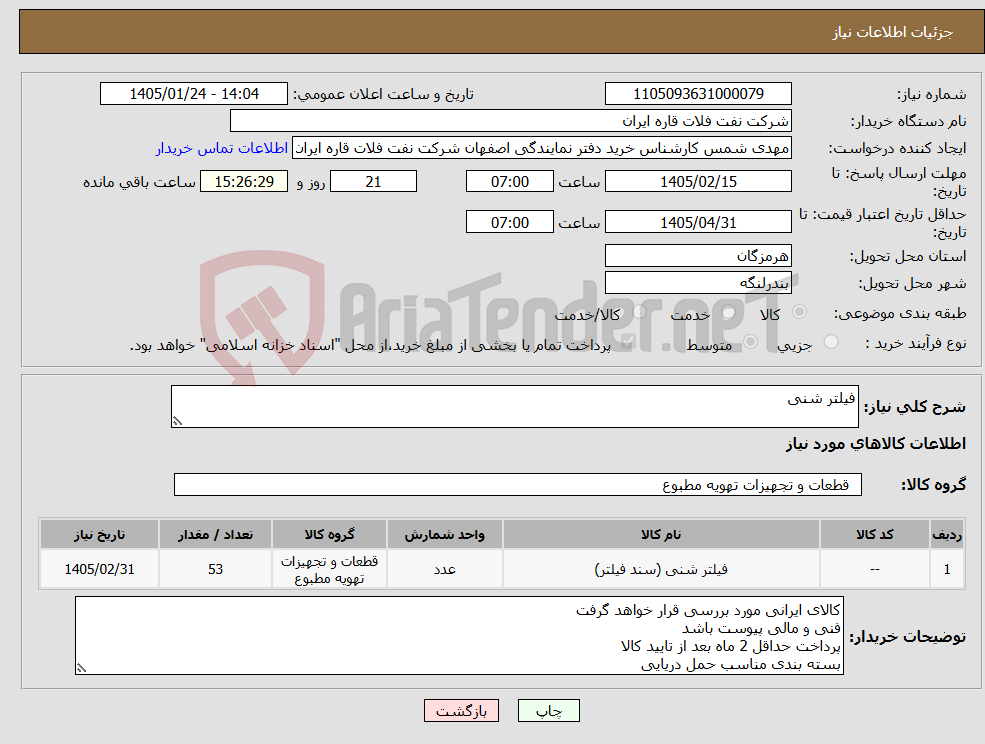
Task: Select the متوسط purchase type radio
Action: [750, 342]
